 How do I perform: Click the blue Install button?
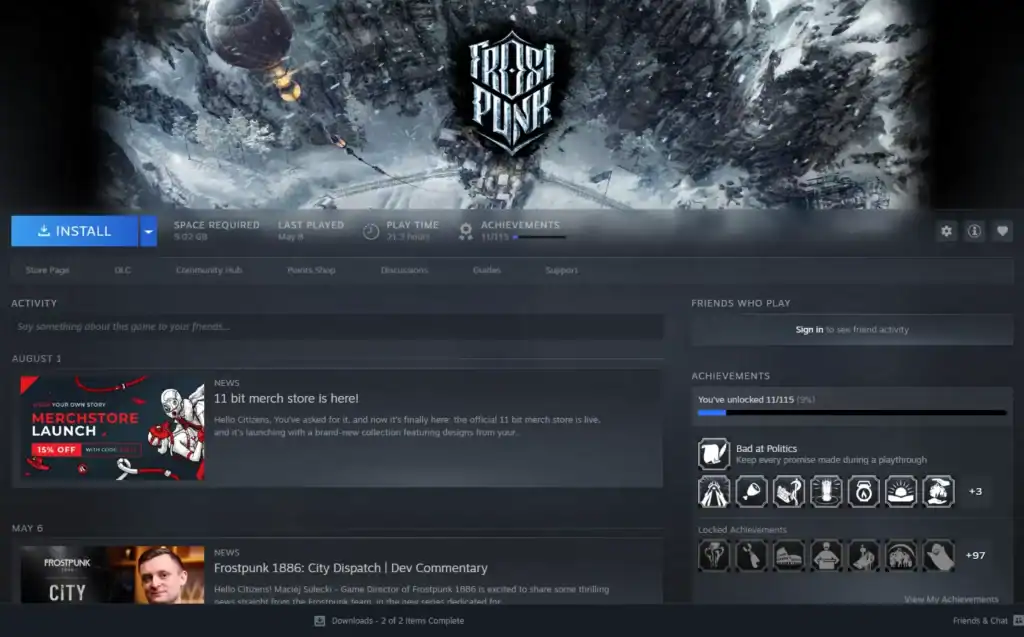point(74,231)
